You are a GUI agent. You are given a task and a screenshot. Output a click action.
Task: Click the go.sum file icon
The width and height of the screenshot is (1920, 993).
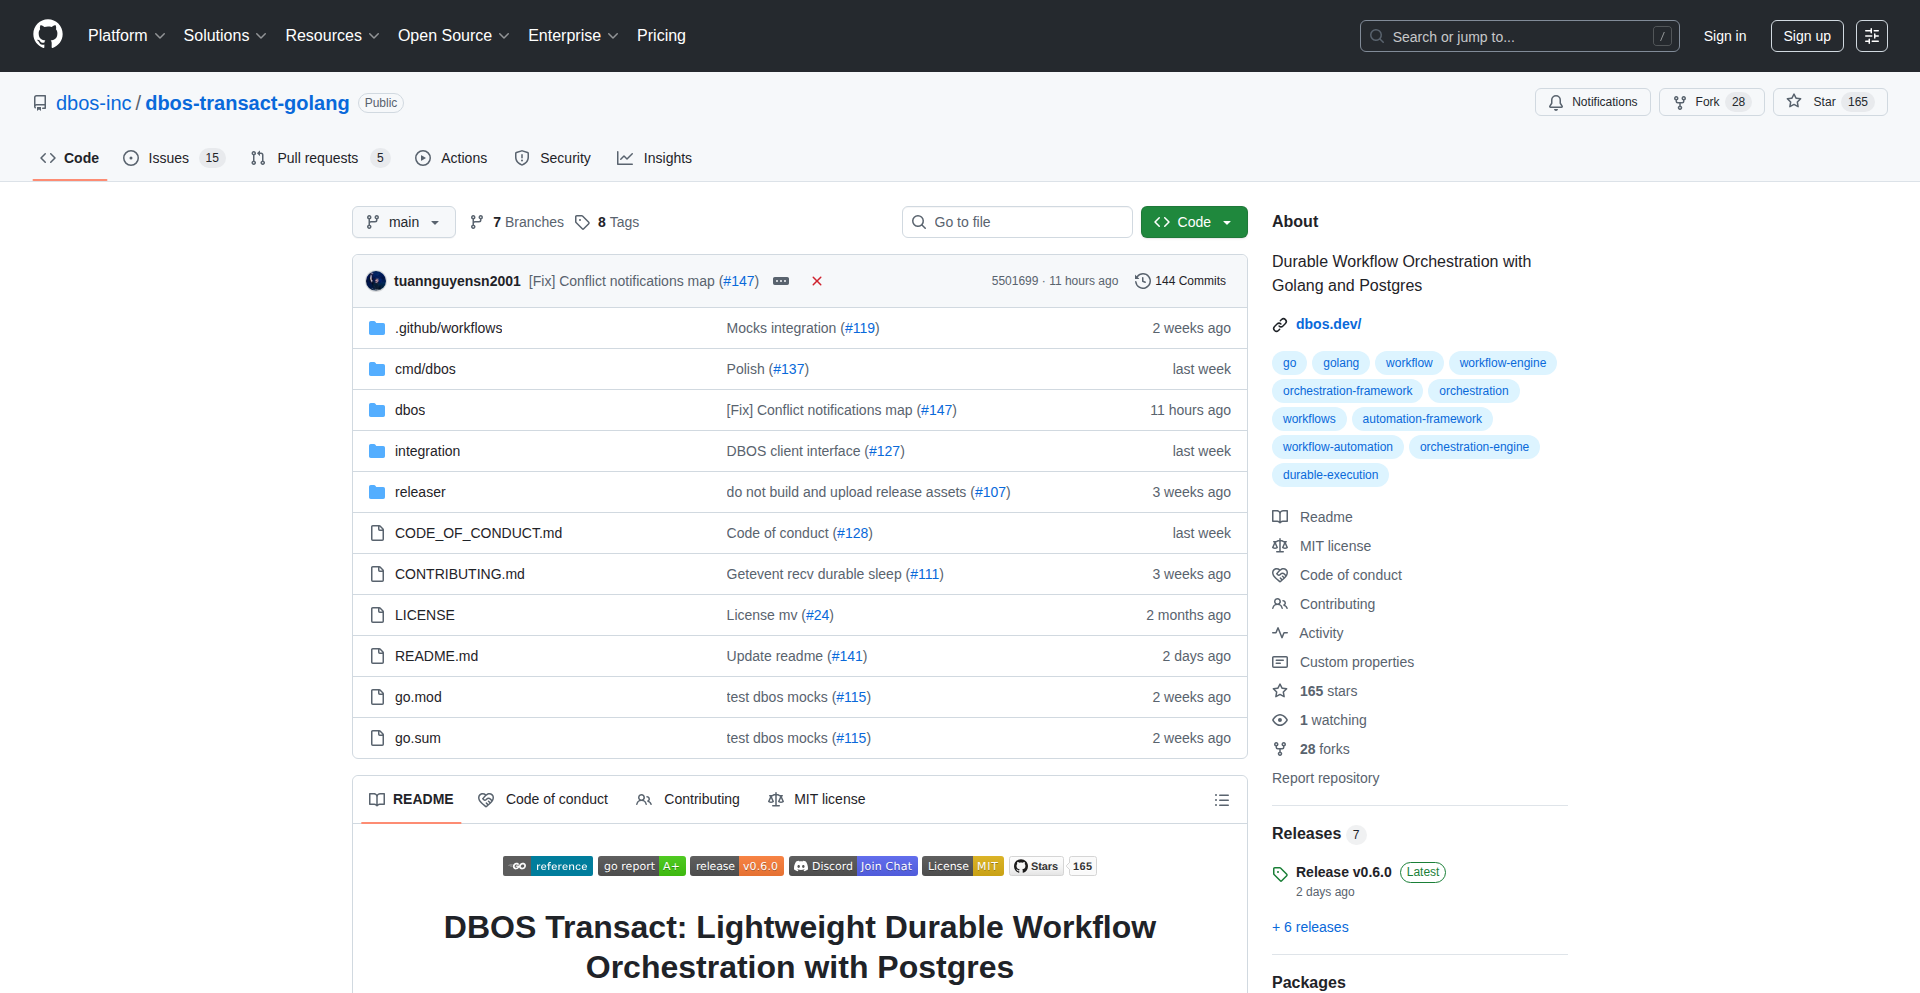[x=377, y=738]
